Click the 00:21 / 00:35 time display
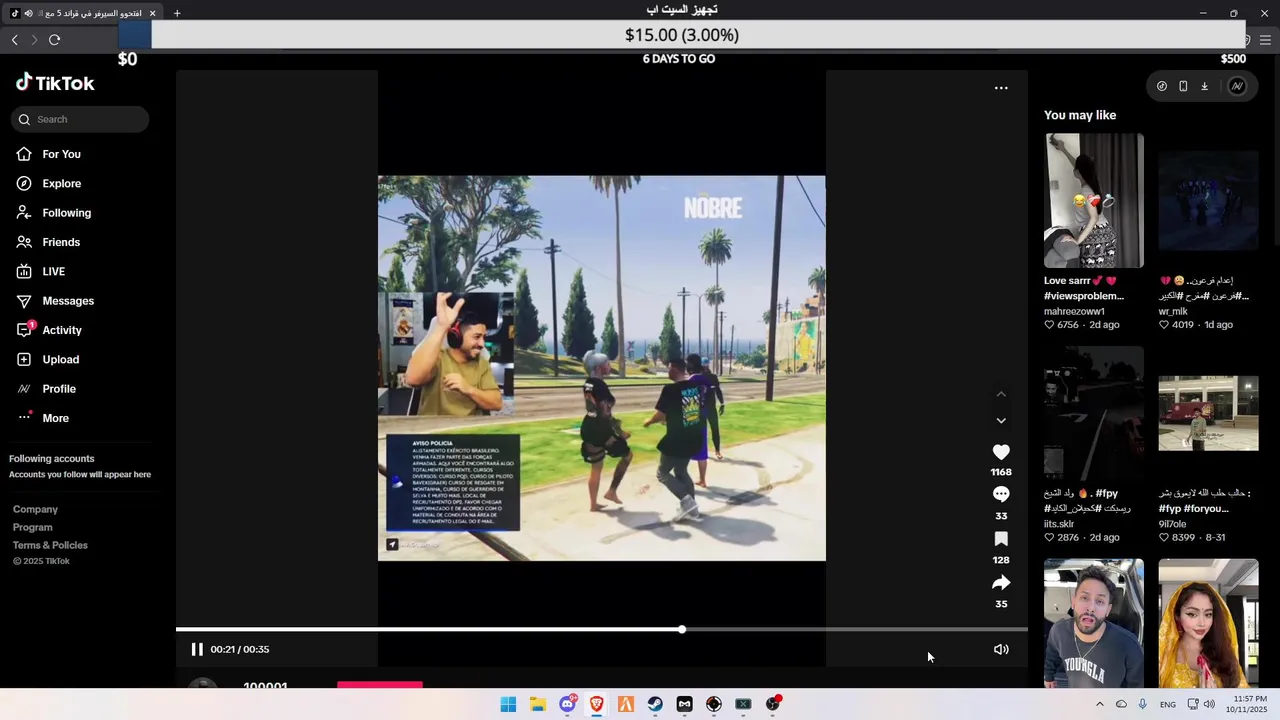The image size is (1280, 720). tap(240, 649)
